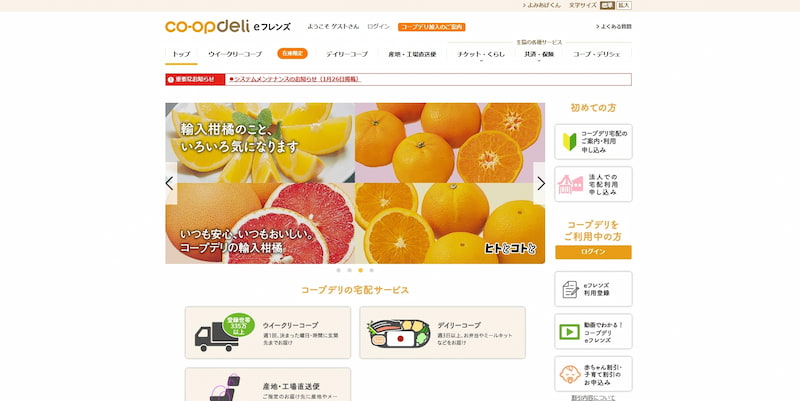800x401 pixels.
Task: Click the baby face discount icon
Action: [x=569, y=374]
